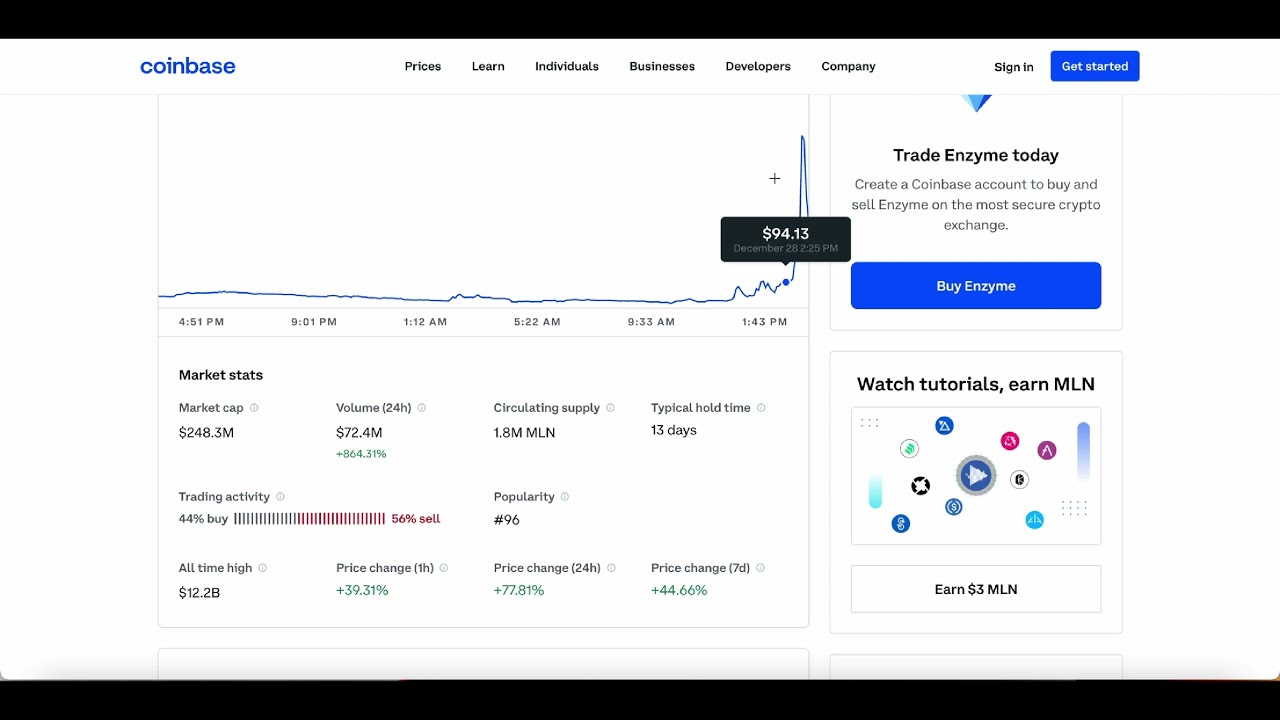Click the 44% buy label
The height and width of the screenshot is (720, 1280).
point(204,519)
